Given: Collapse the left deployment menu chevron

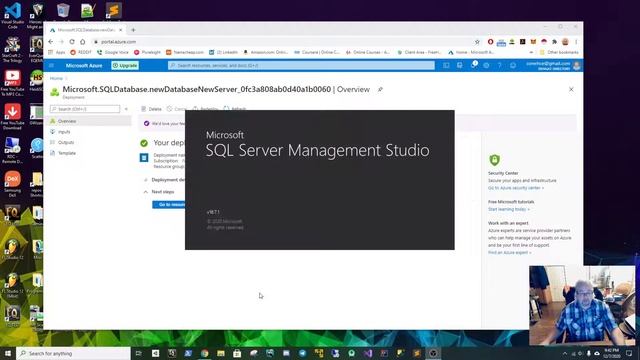Looking at the screenshot, I should (126, 109).
